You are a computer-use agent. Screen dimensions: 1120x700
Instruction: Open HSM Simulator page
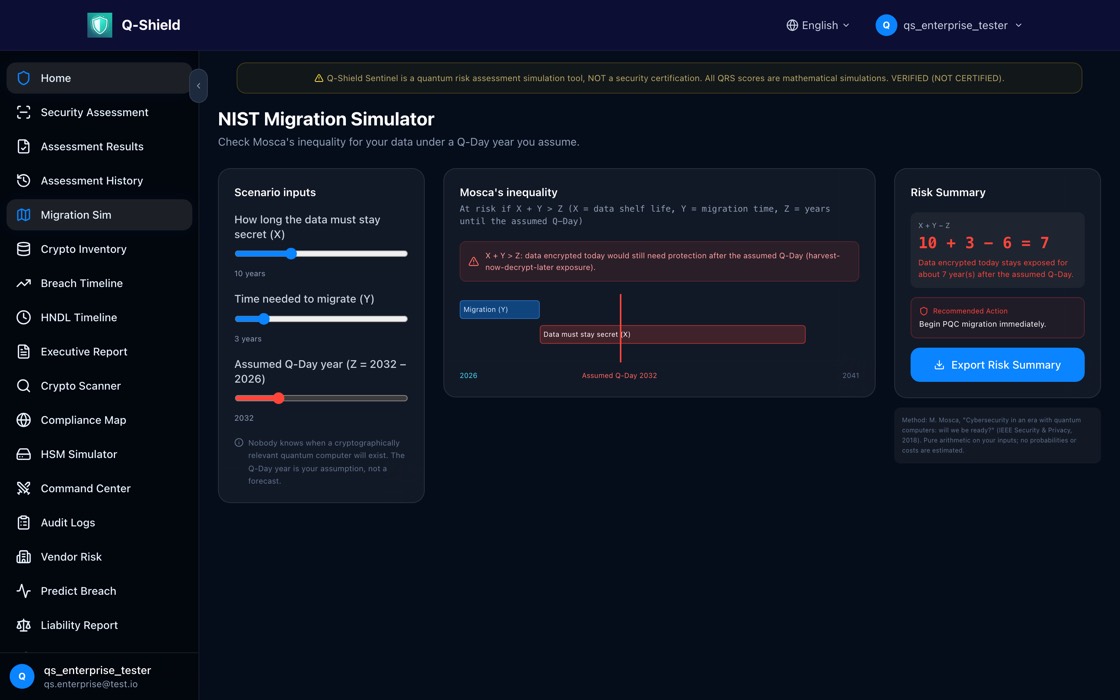[x=99, y=454]
